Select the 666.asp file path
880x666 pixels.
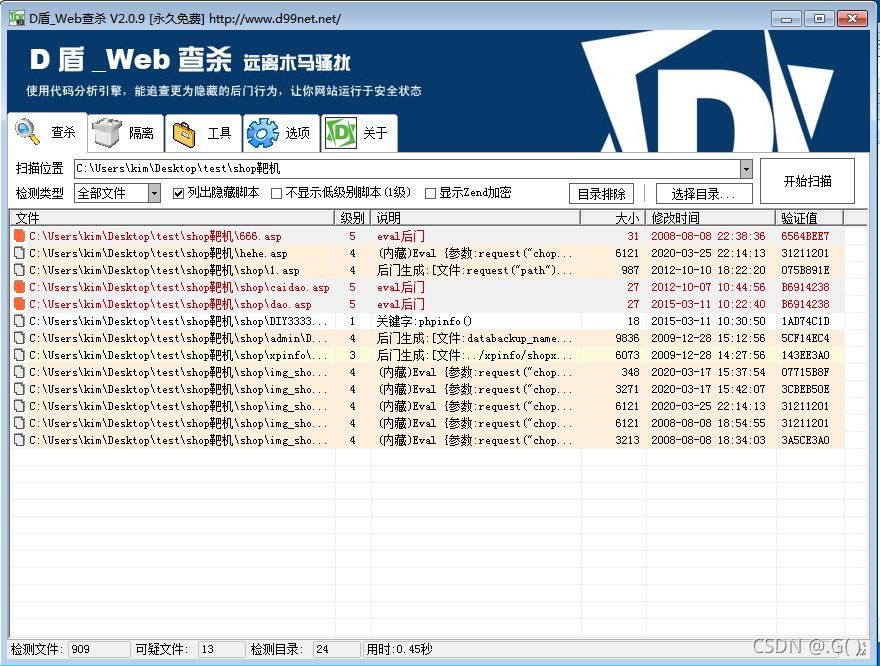click(155, 236)
